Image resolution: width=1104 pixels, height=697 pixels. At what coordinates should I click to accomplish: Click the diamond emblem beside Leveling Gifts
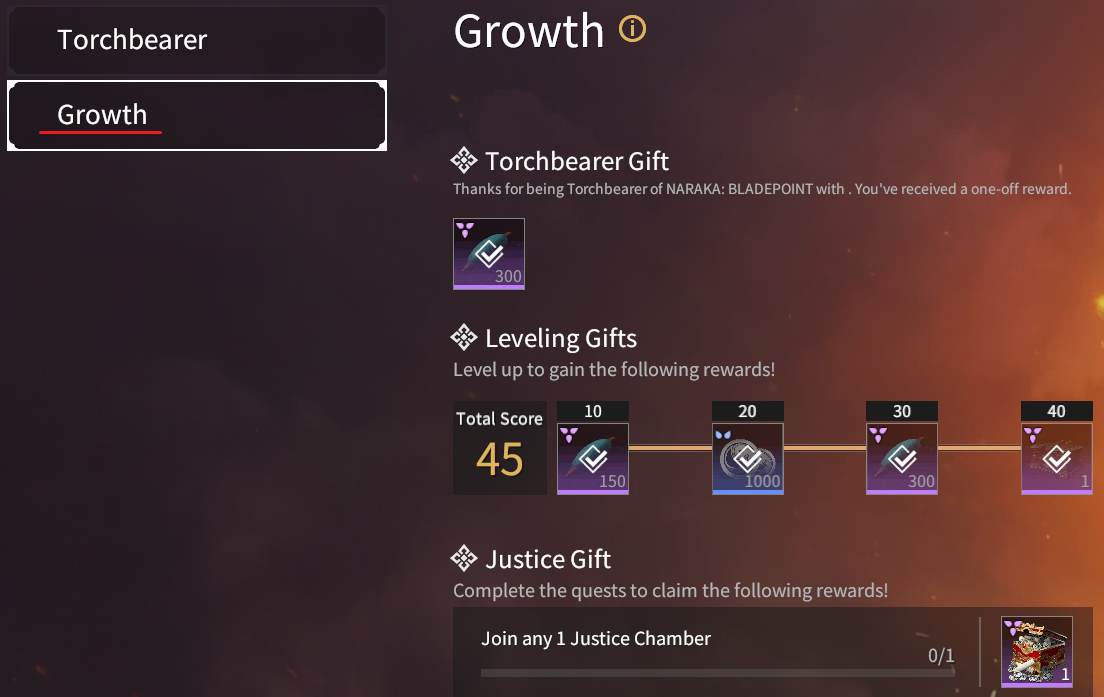(x=464, y=338)
